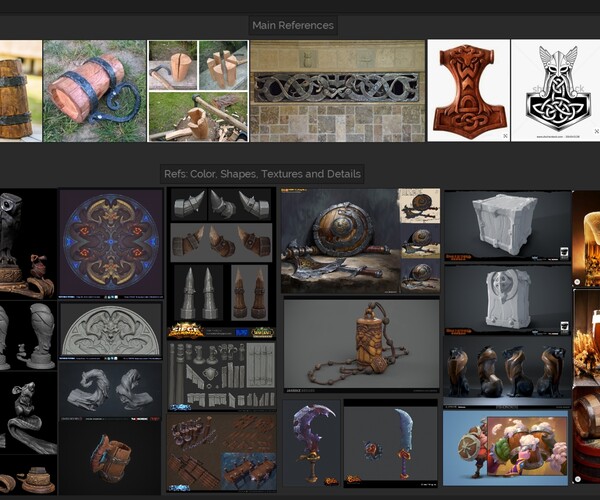600x500 pixels.
Task: Click the stone Celtic knot frieze photo
Action: (338, 91)
